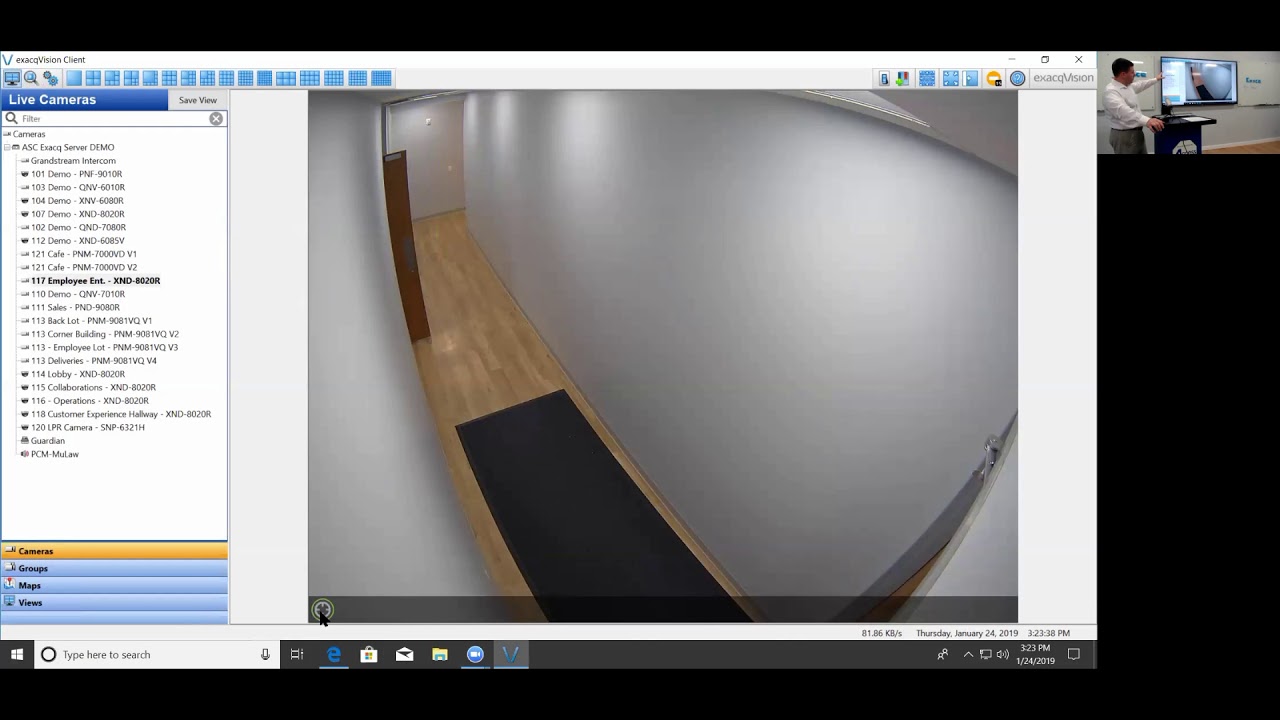This screenshot has height=720, width=1280.
Task: Select camera 107 Demo - XND-8020R
Action: [x=78, y=214]
